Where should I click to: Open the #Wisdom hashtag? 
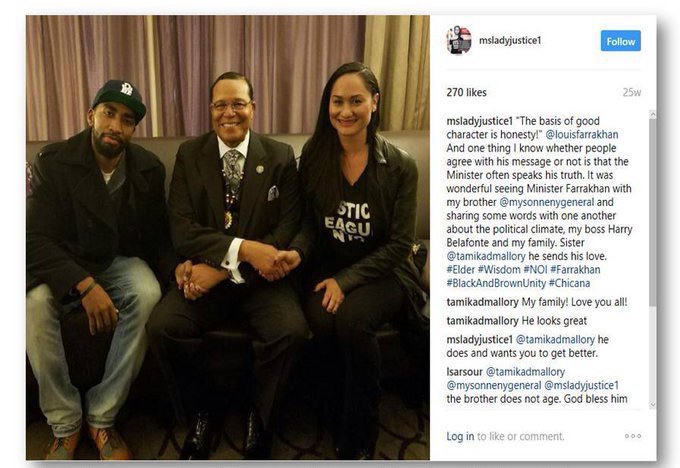click(499, 269)
